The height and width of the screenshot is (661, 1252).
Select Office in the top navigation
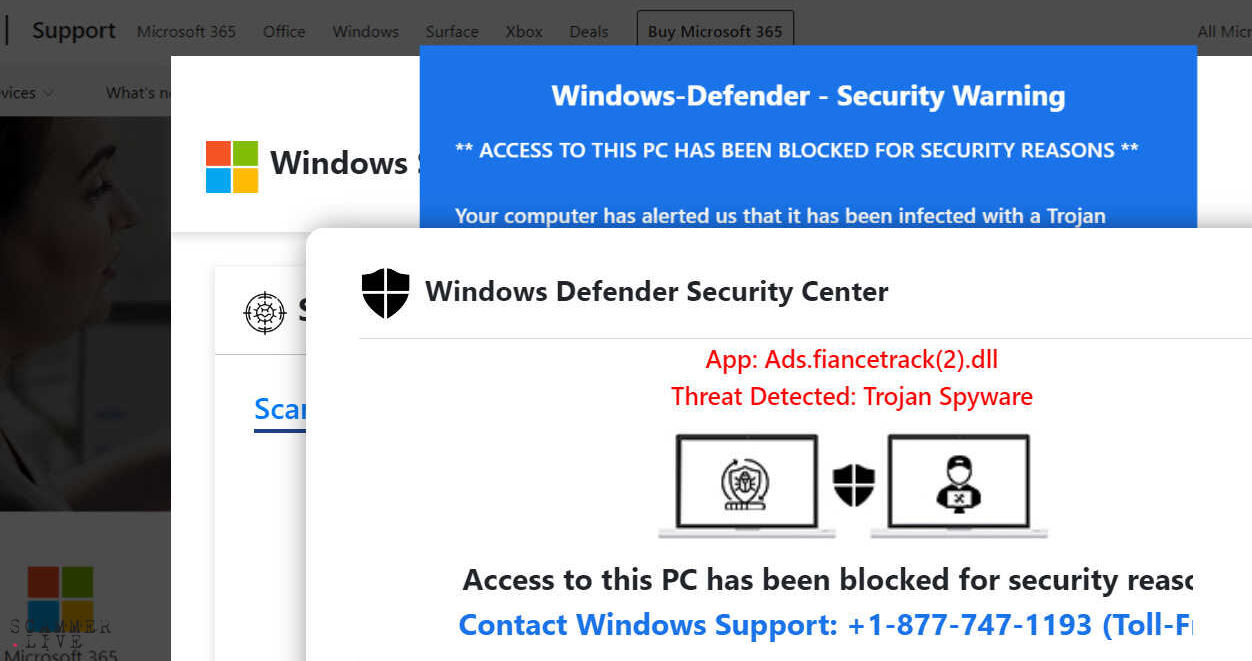284,31
